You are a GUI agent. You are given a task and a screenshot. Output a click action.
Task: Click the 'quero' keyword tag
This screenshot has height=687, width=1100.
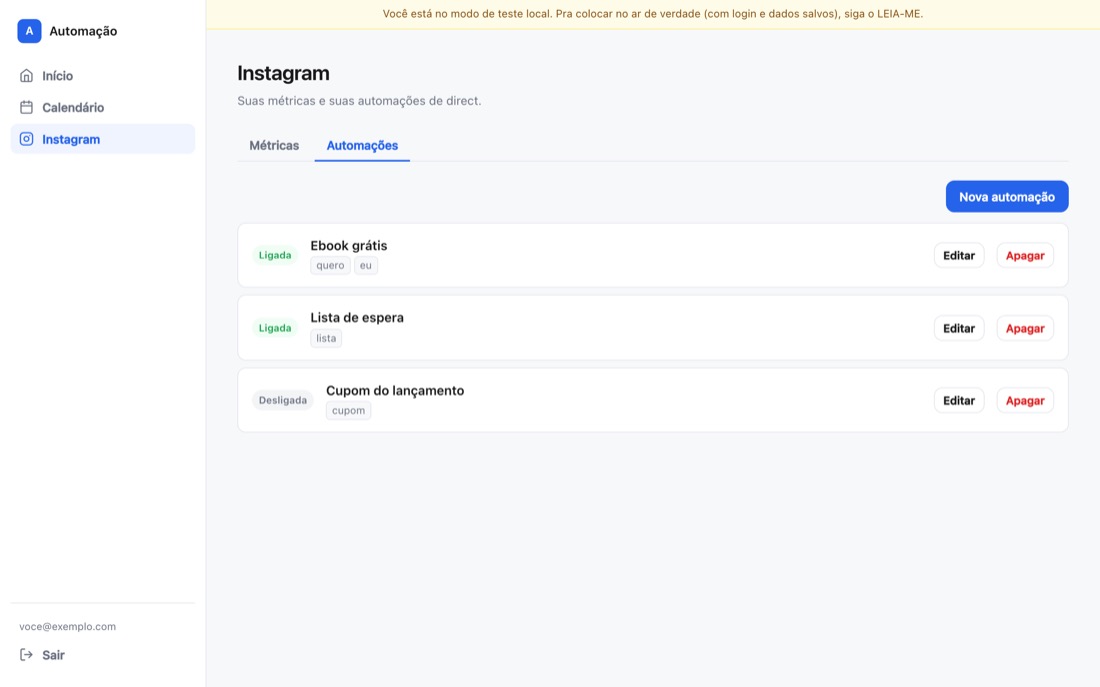330,265
